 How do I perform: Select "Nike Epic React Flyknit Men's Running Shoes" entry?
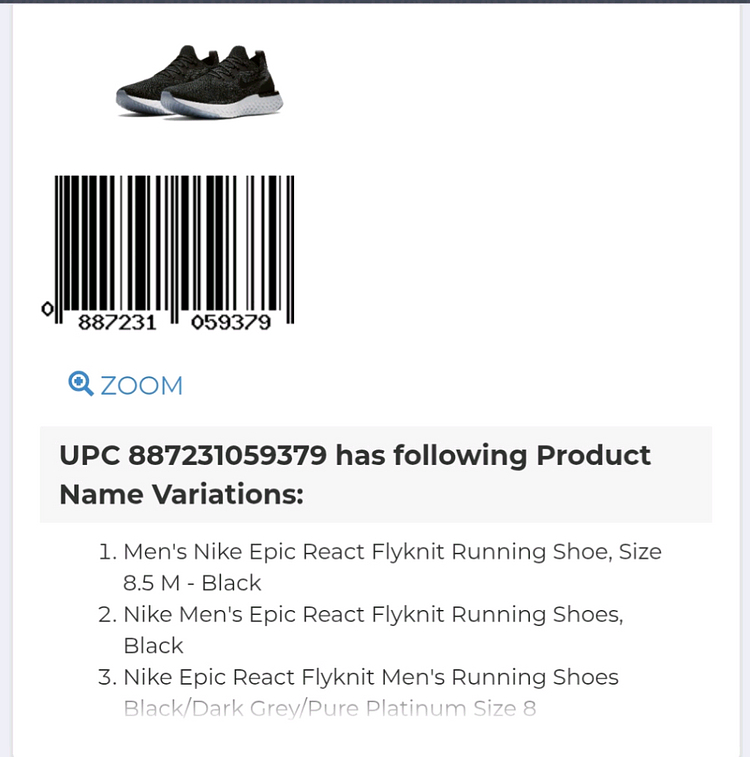[x=371, y=677]
